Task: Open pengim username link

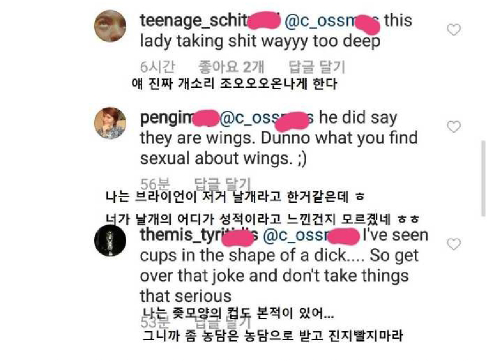Action: click(179, 118)
